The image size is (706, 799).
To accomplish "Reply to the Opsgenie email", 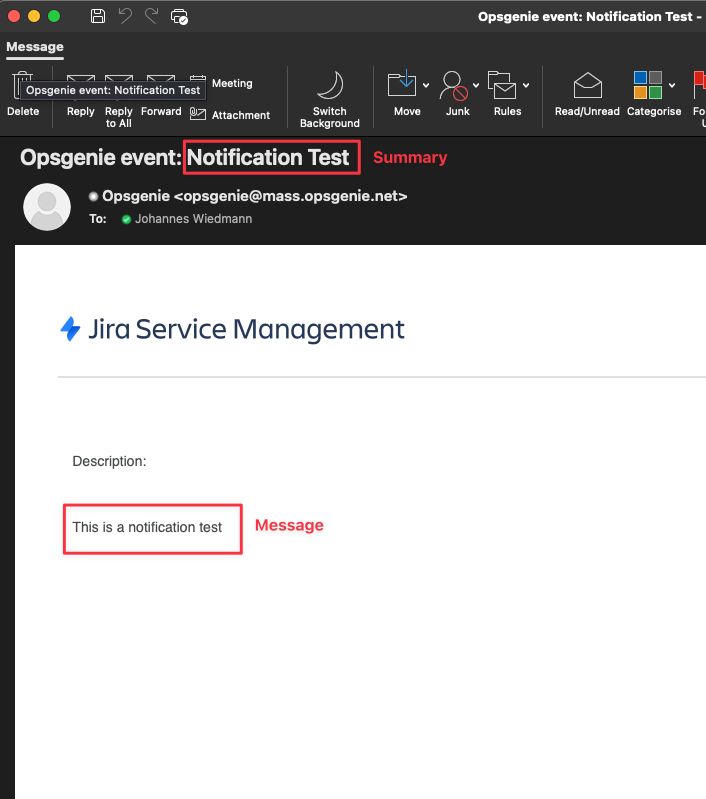I will point(81,97).
